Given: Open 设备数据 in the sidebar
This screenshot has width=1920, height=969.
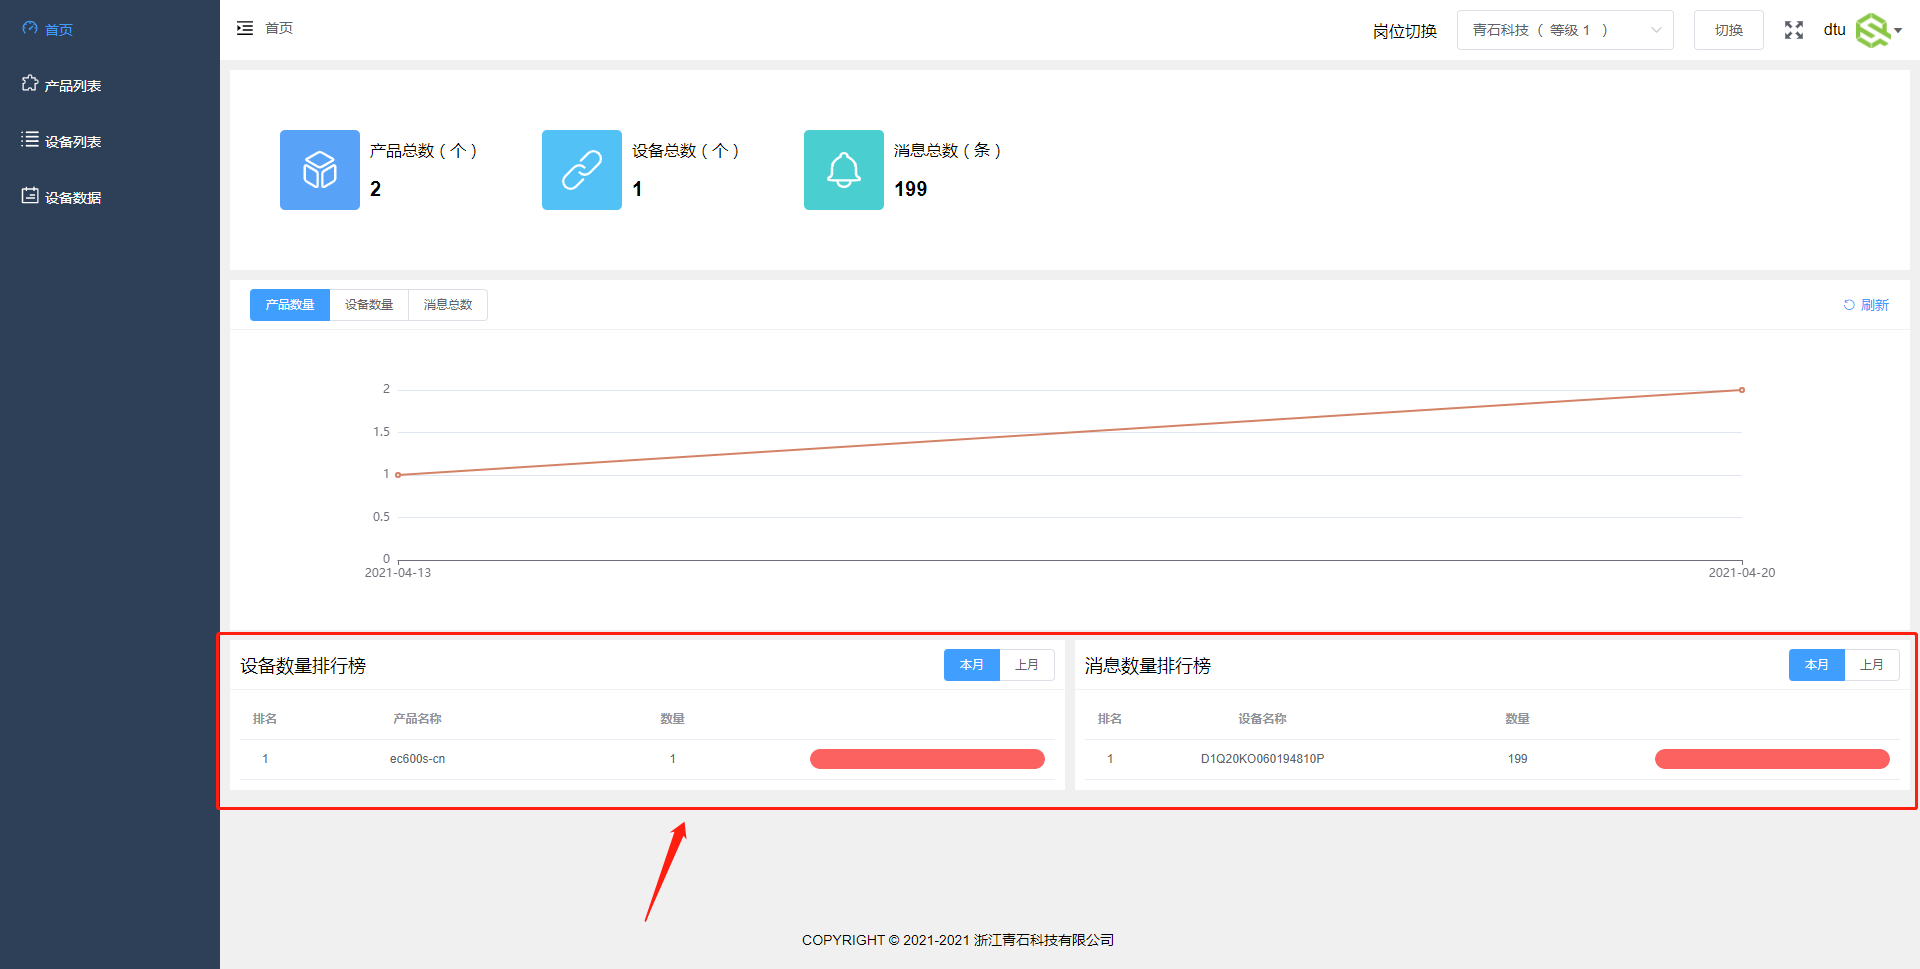Looking at the screenshot, I should click(x=72, y=198).
